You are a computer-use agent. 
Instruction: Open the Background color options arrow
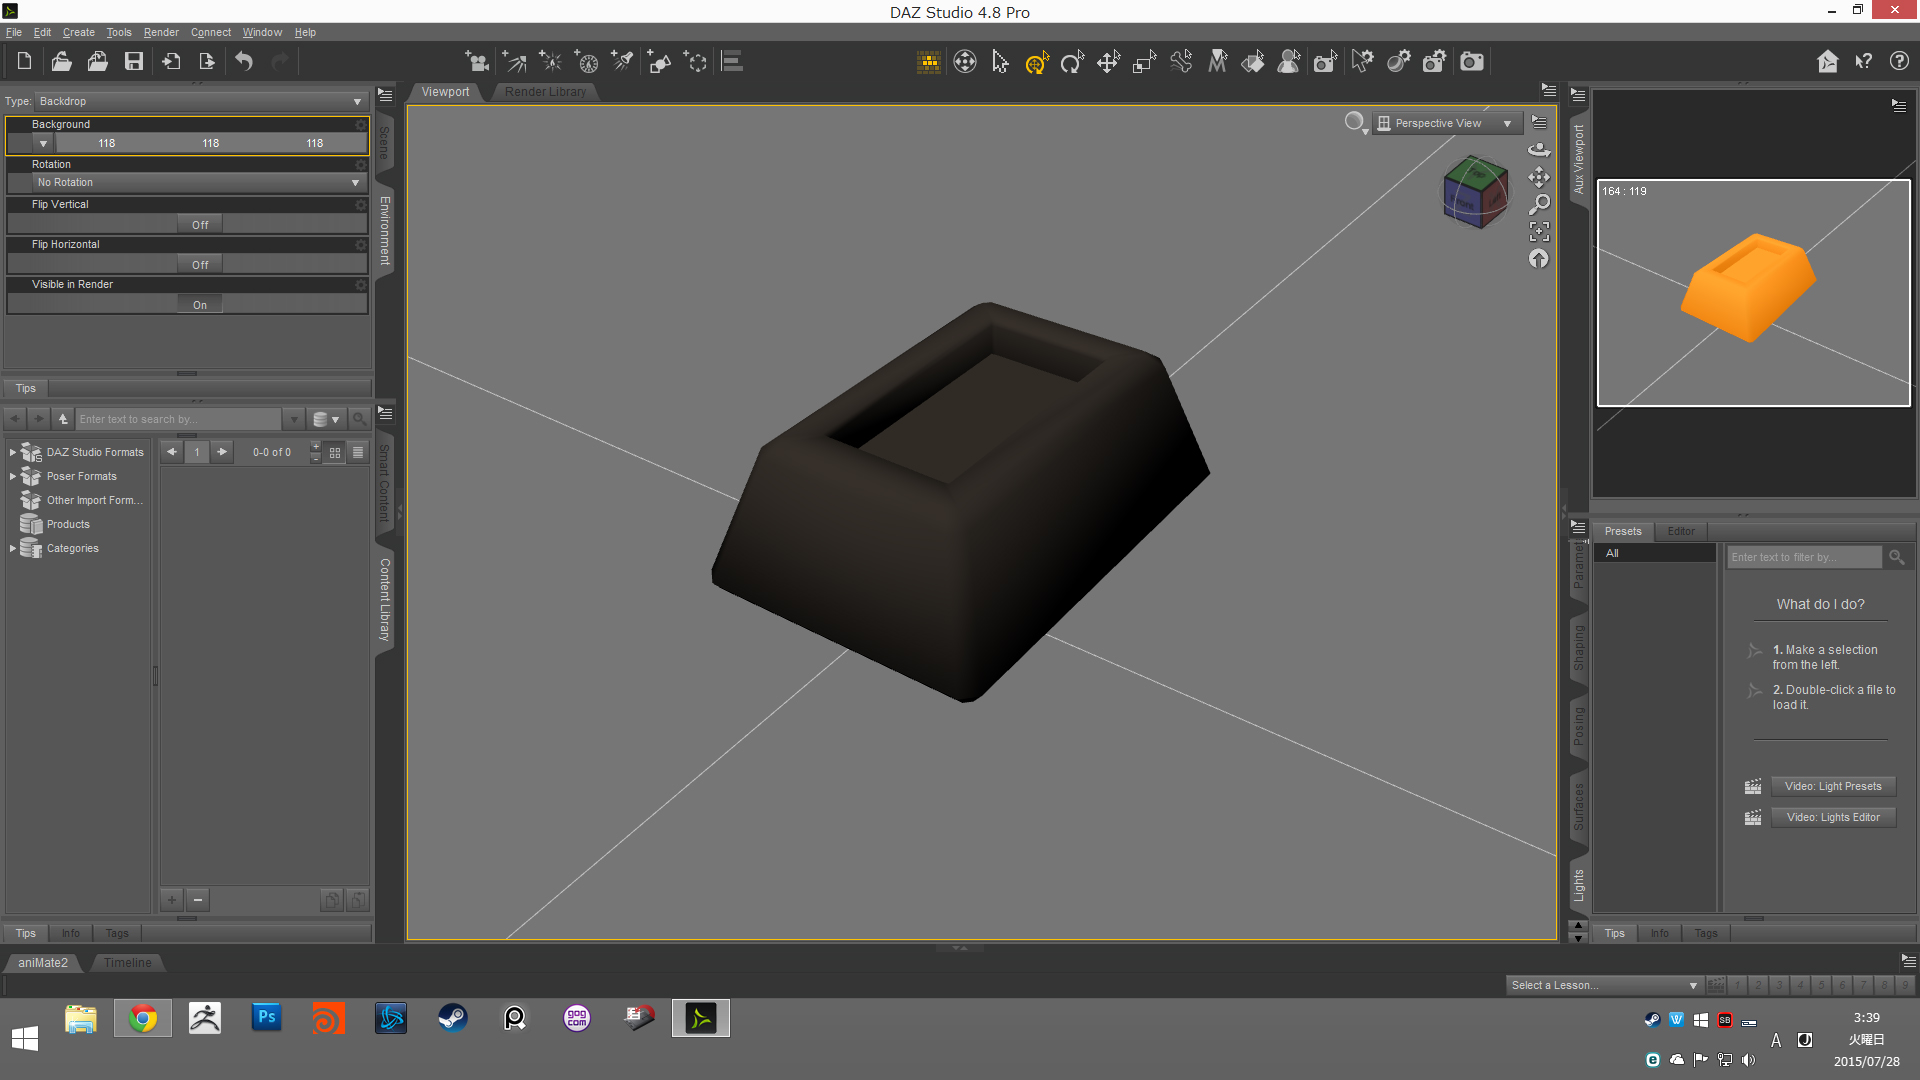43,143
